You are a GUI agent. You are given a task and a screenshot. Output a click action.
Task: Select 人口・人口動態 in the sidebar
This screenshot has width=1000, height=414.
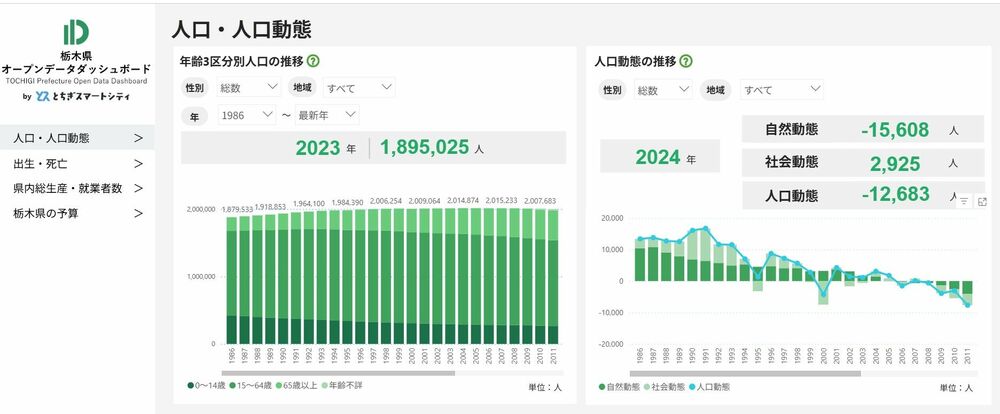point(77,138)
